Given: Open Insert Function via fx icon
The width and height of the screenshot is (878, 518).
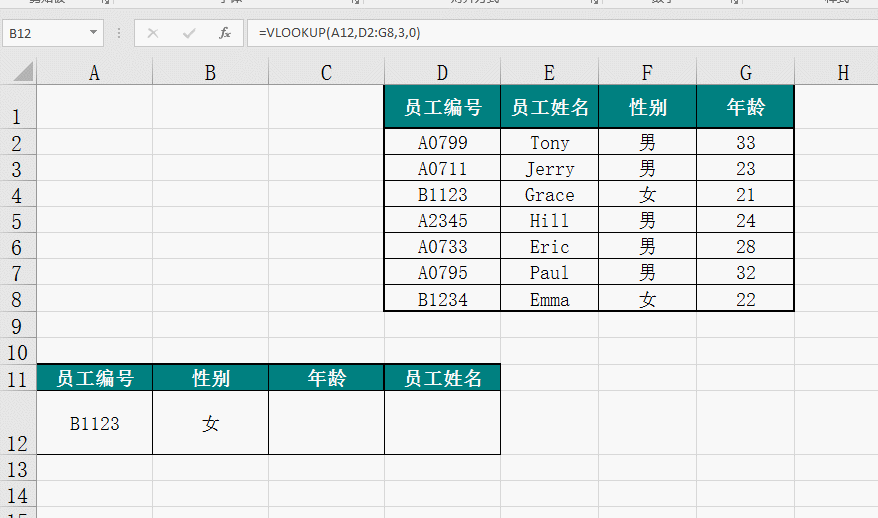Looking at the screenshot, I should (x=225, y=34).
